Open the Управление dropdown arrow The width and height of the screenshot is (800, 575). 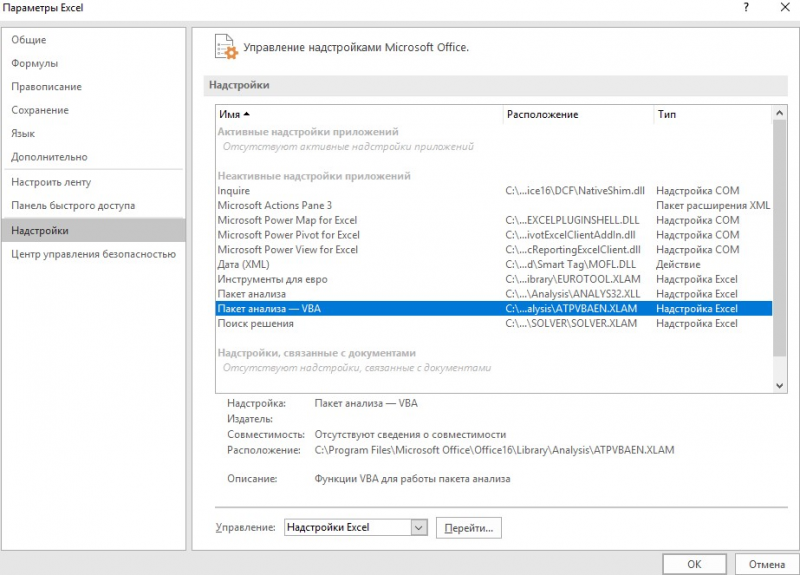(419, 528)
